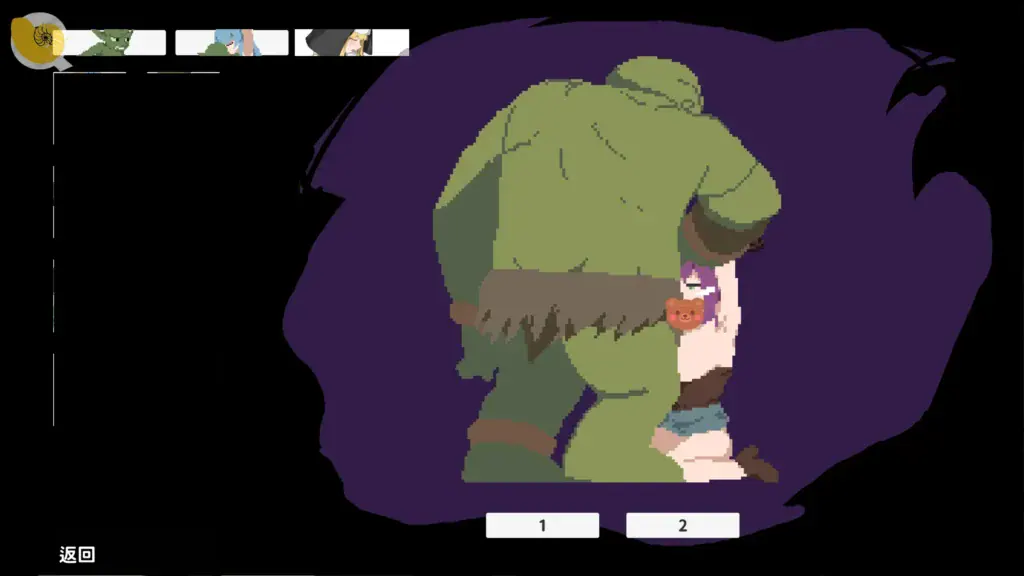Click the button labeled 1
The height and width of the screenshot is (576, 1024).
(542, 525)
